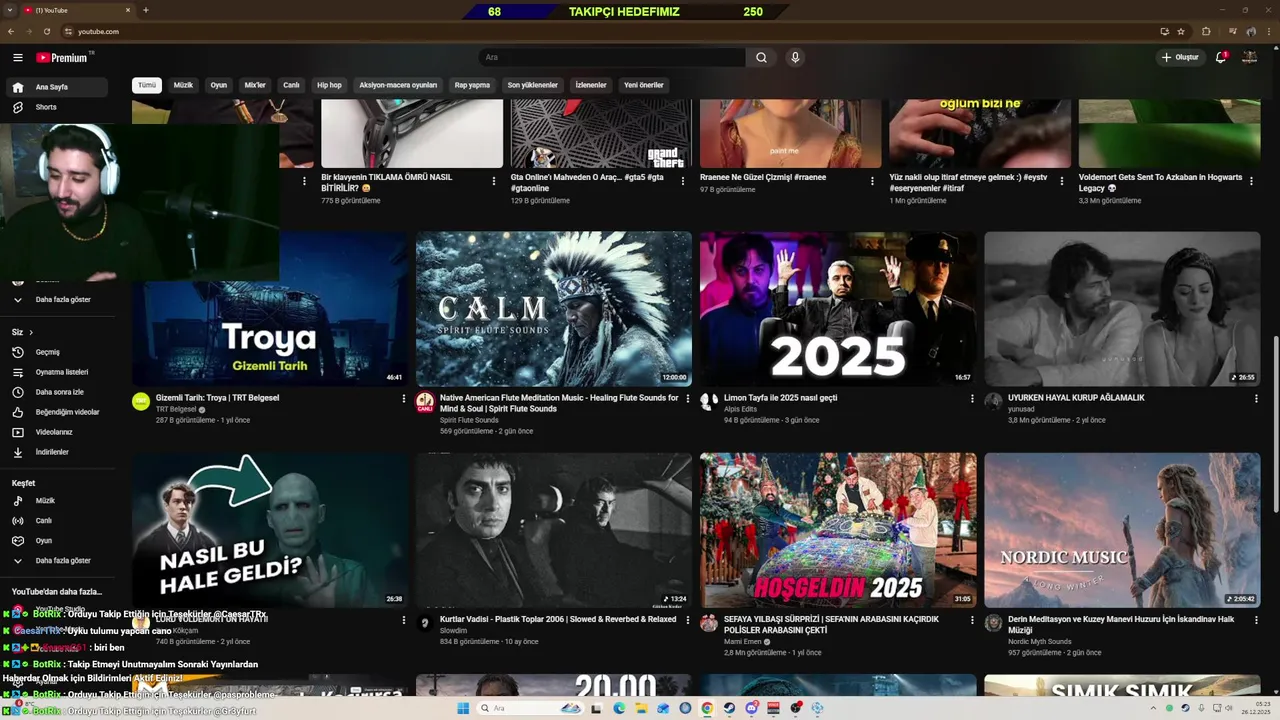Click the Spirit Flute Sounds channel avatar

point(425,401)
